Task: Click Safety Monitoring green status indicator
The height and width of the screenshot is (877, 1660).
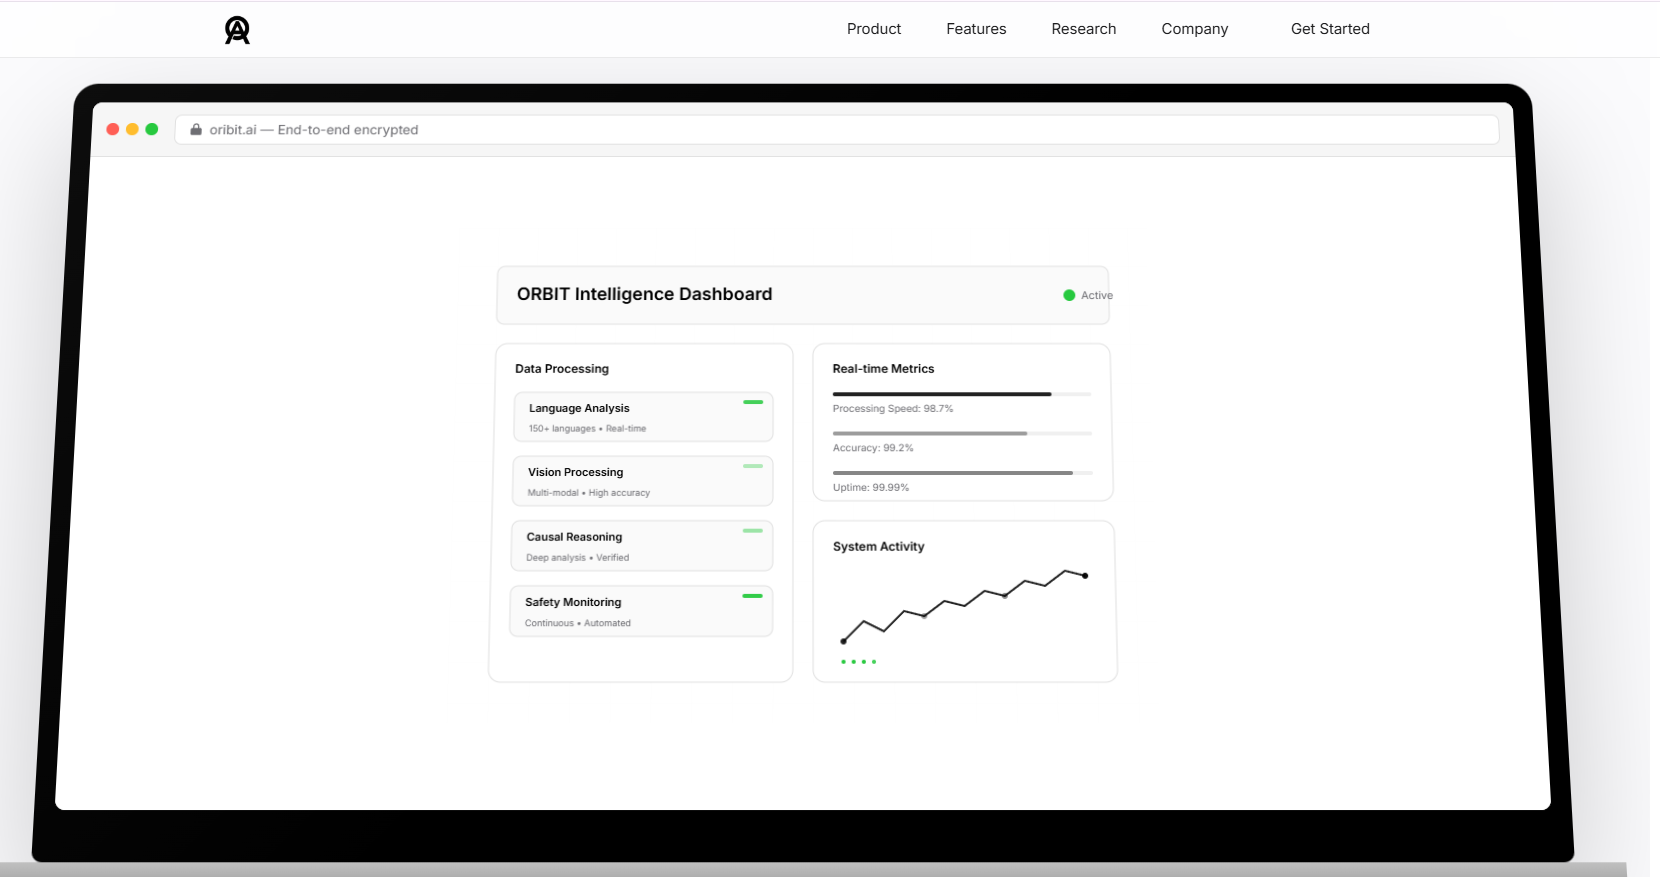Action: pos(753,596)
